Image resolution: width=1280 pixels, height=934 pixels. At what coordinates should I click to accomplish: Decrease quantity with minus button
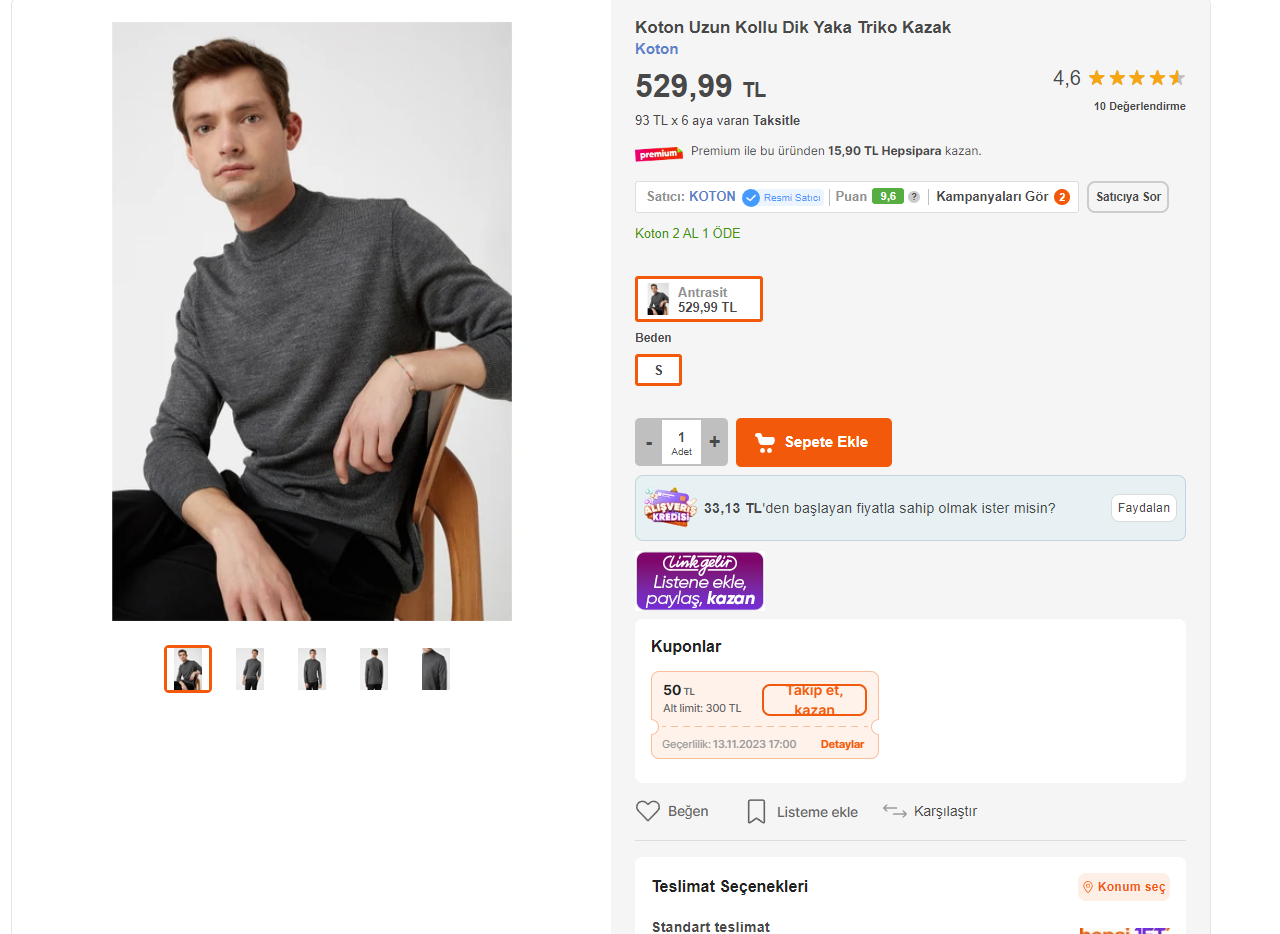649,442
